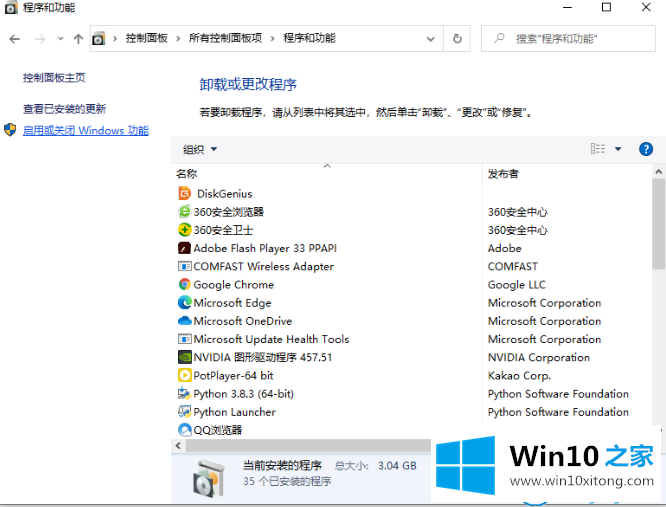This screenshot has width=666, height=507.
Task: Click the shield icon beside Windows 功能
Action: tap(10, 130)
